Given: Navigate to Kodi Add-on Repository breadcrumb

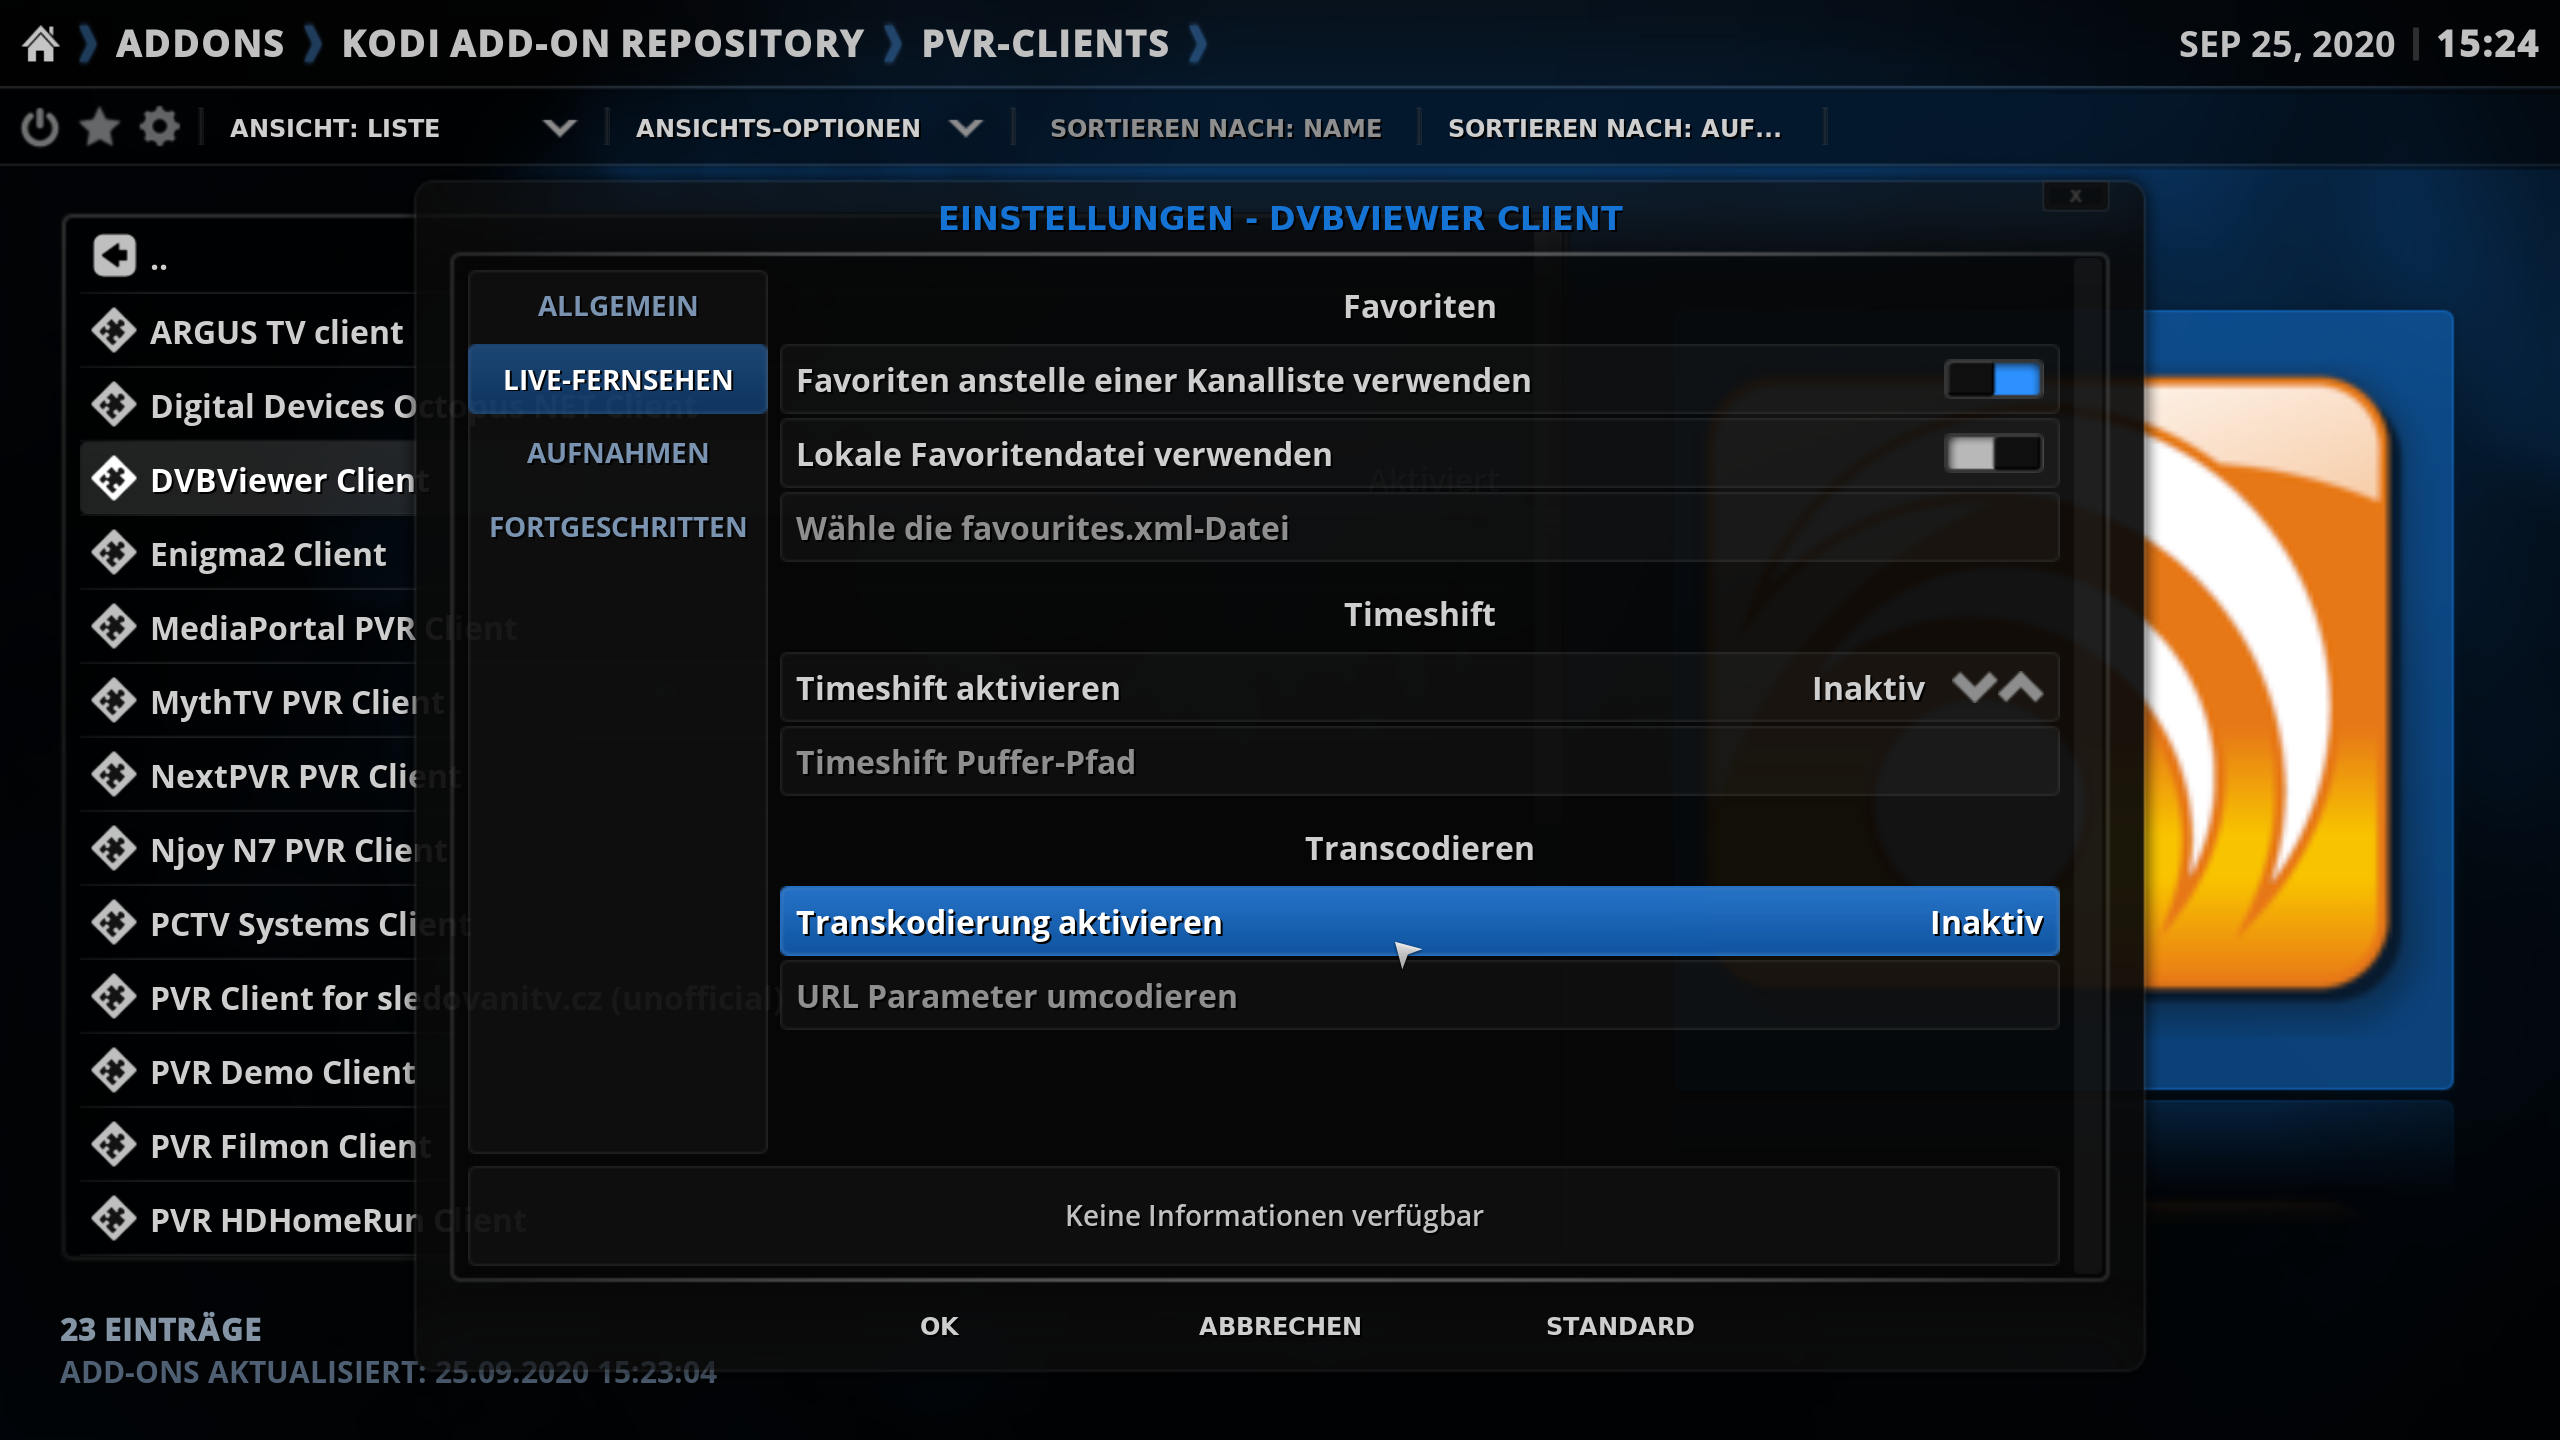Looking at the screenshot, I should pyautogui.click(x=603, y=44).
